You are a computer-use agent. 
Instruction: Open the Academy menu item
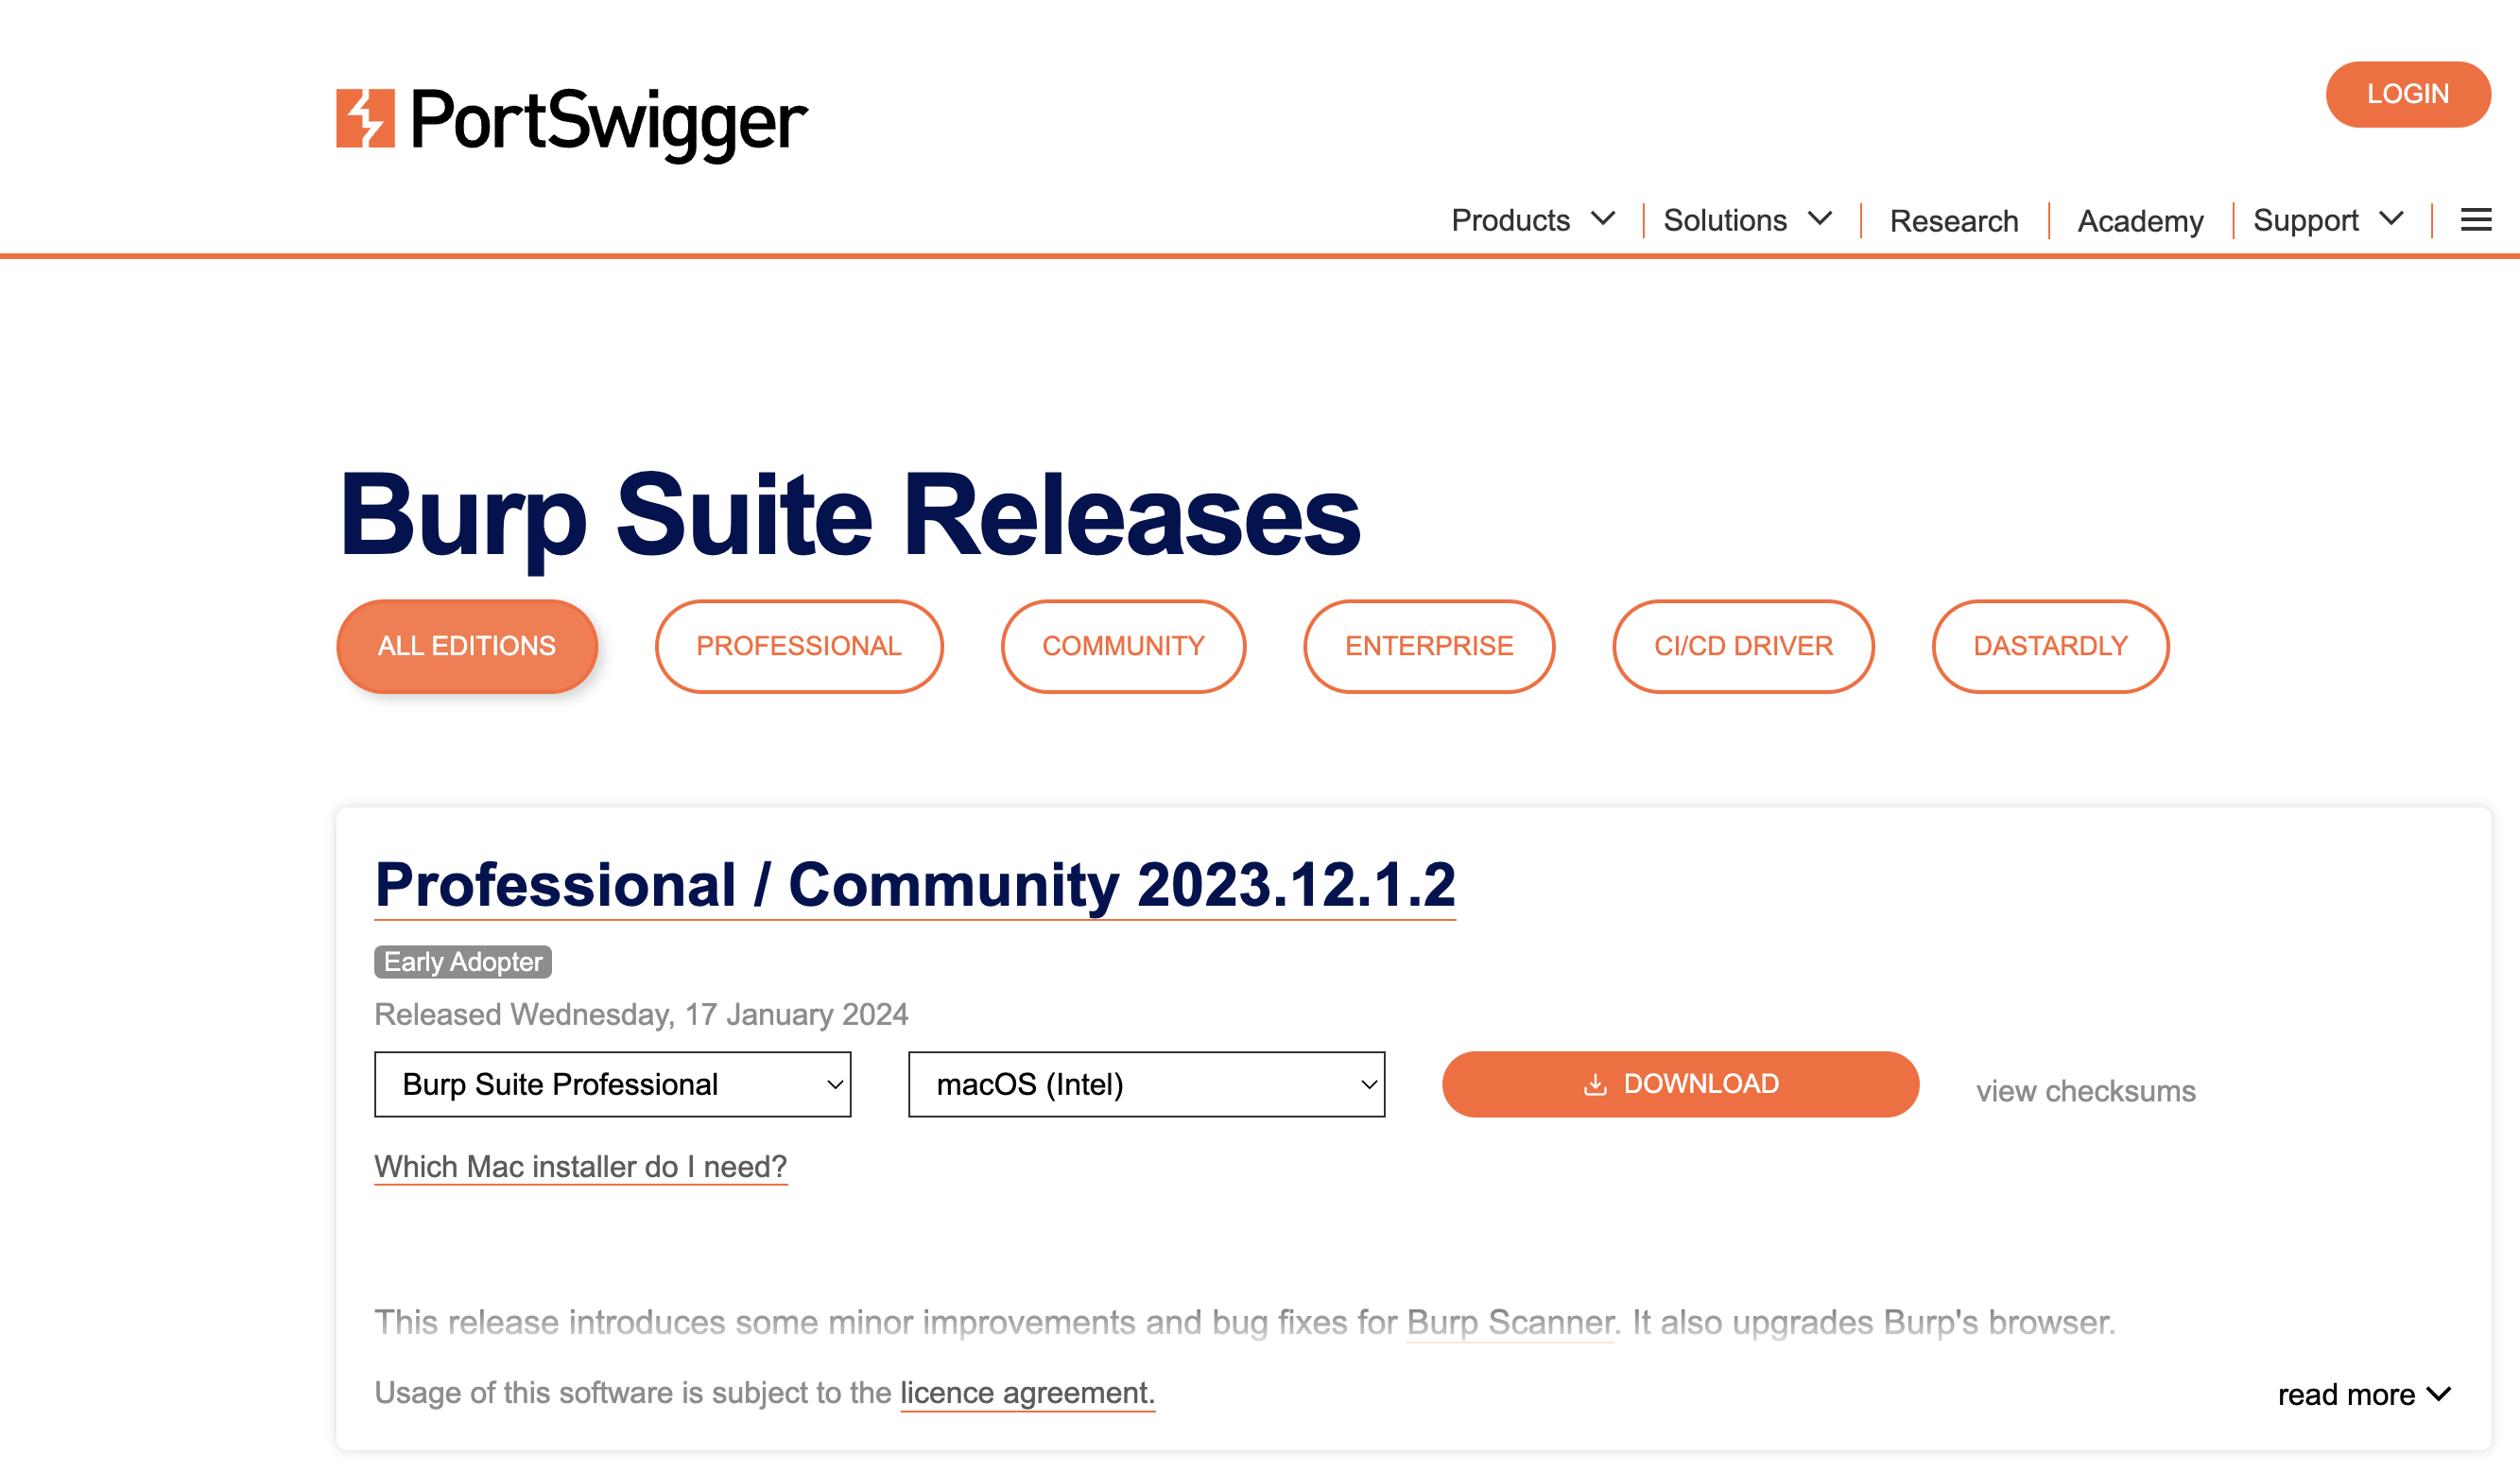[2140, 221]
